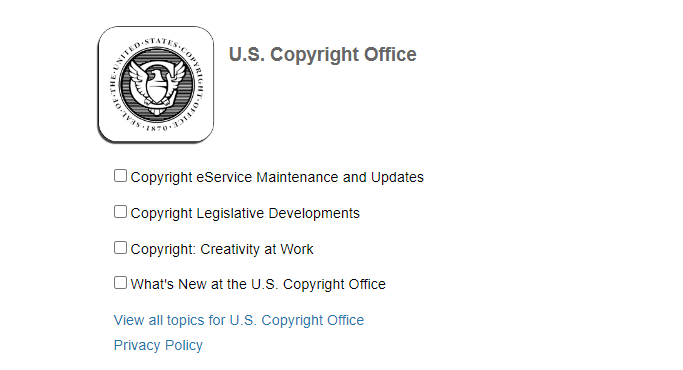Click the 'Copyright: Creativity at Work' label text
683x370 pixels.
222,249
